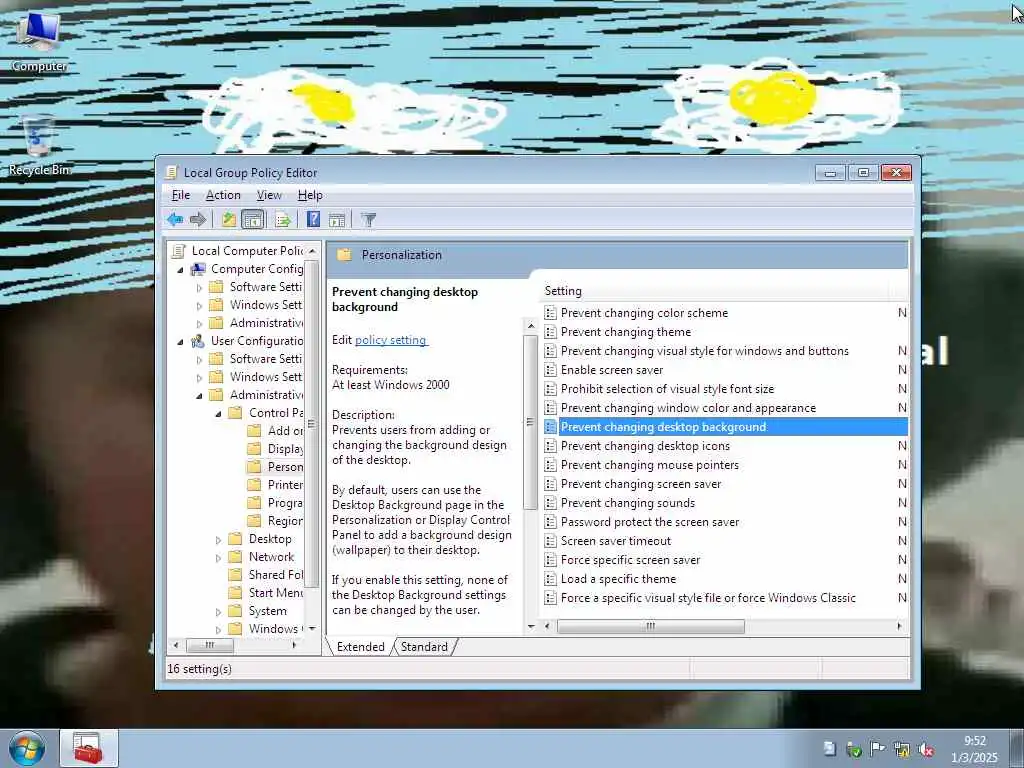Image resolution: width=1024 pixels, height=768 pixels.
Task: Expand the Desktop tree node
Action: click(x=218, y=539)
